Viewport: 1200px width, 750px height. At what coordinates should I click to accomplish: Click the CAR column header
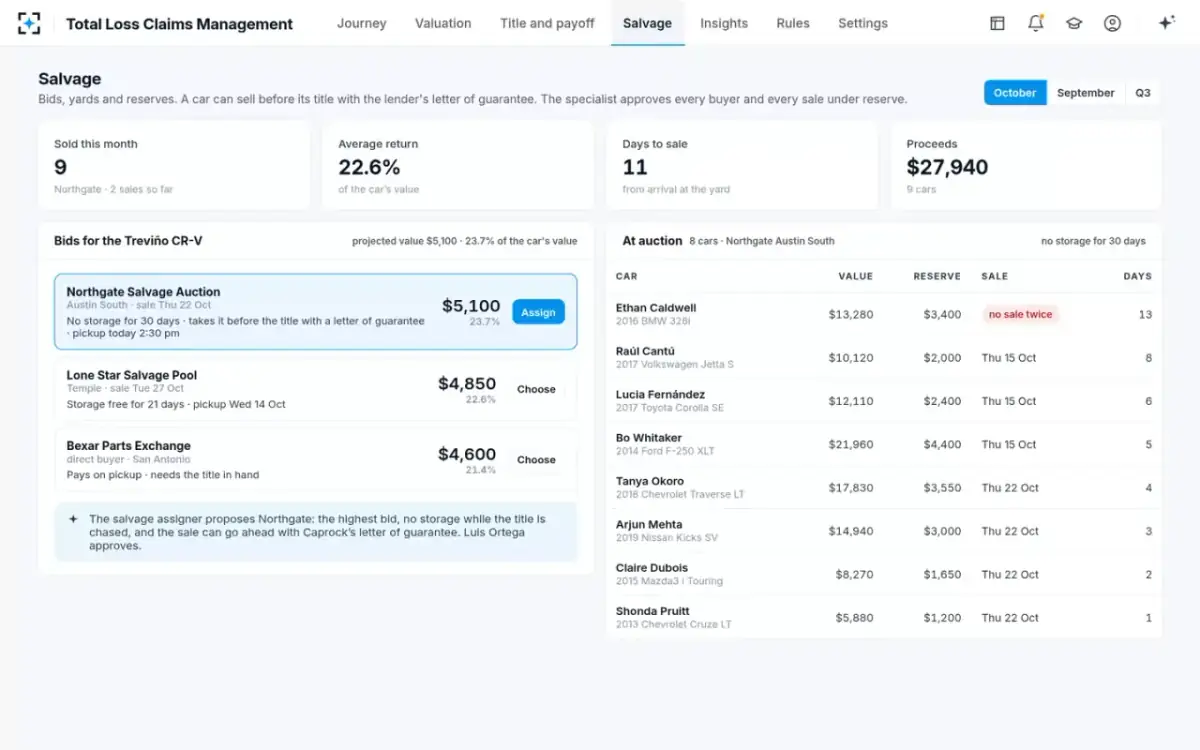(627, 276)
